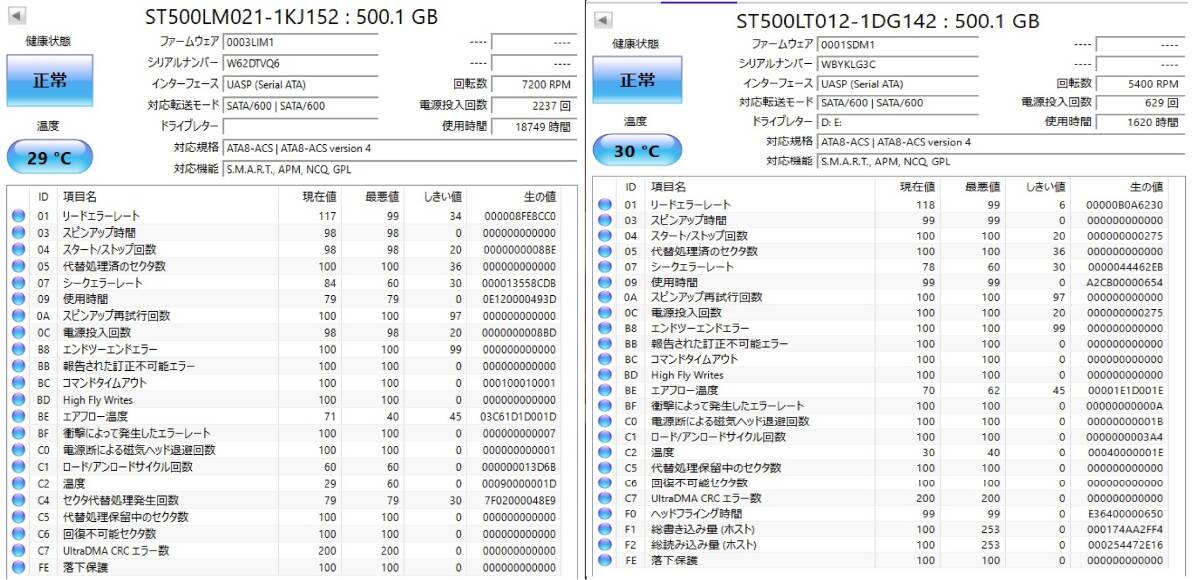Click コマンドタイムアウト status orb on ST500LT012
This screenshot has height=580, width=1200.
[604, 359]
